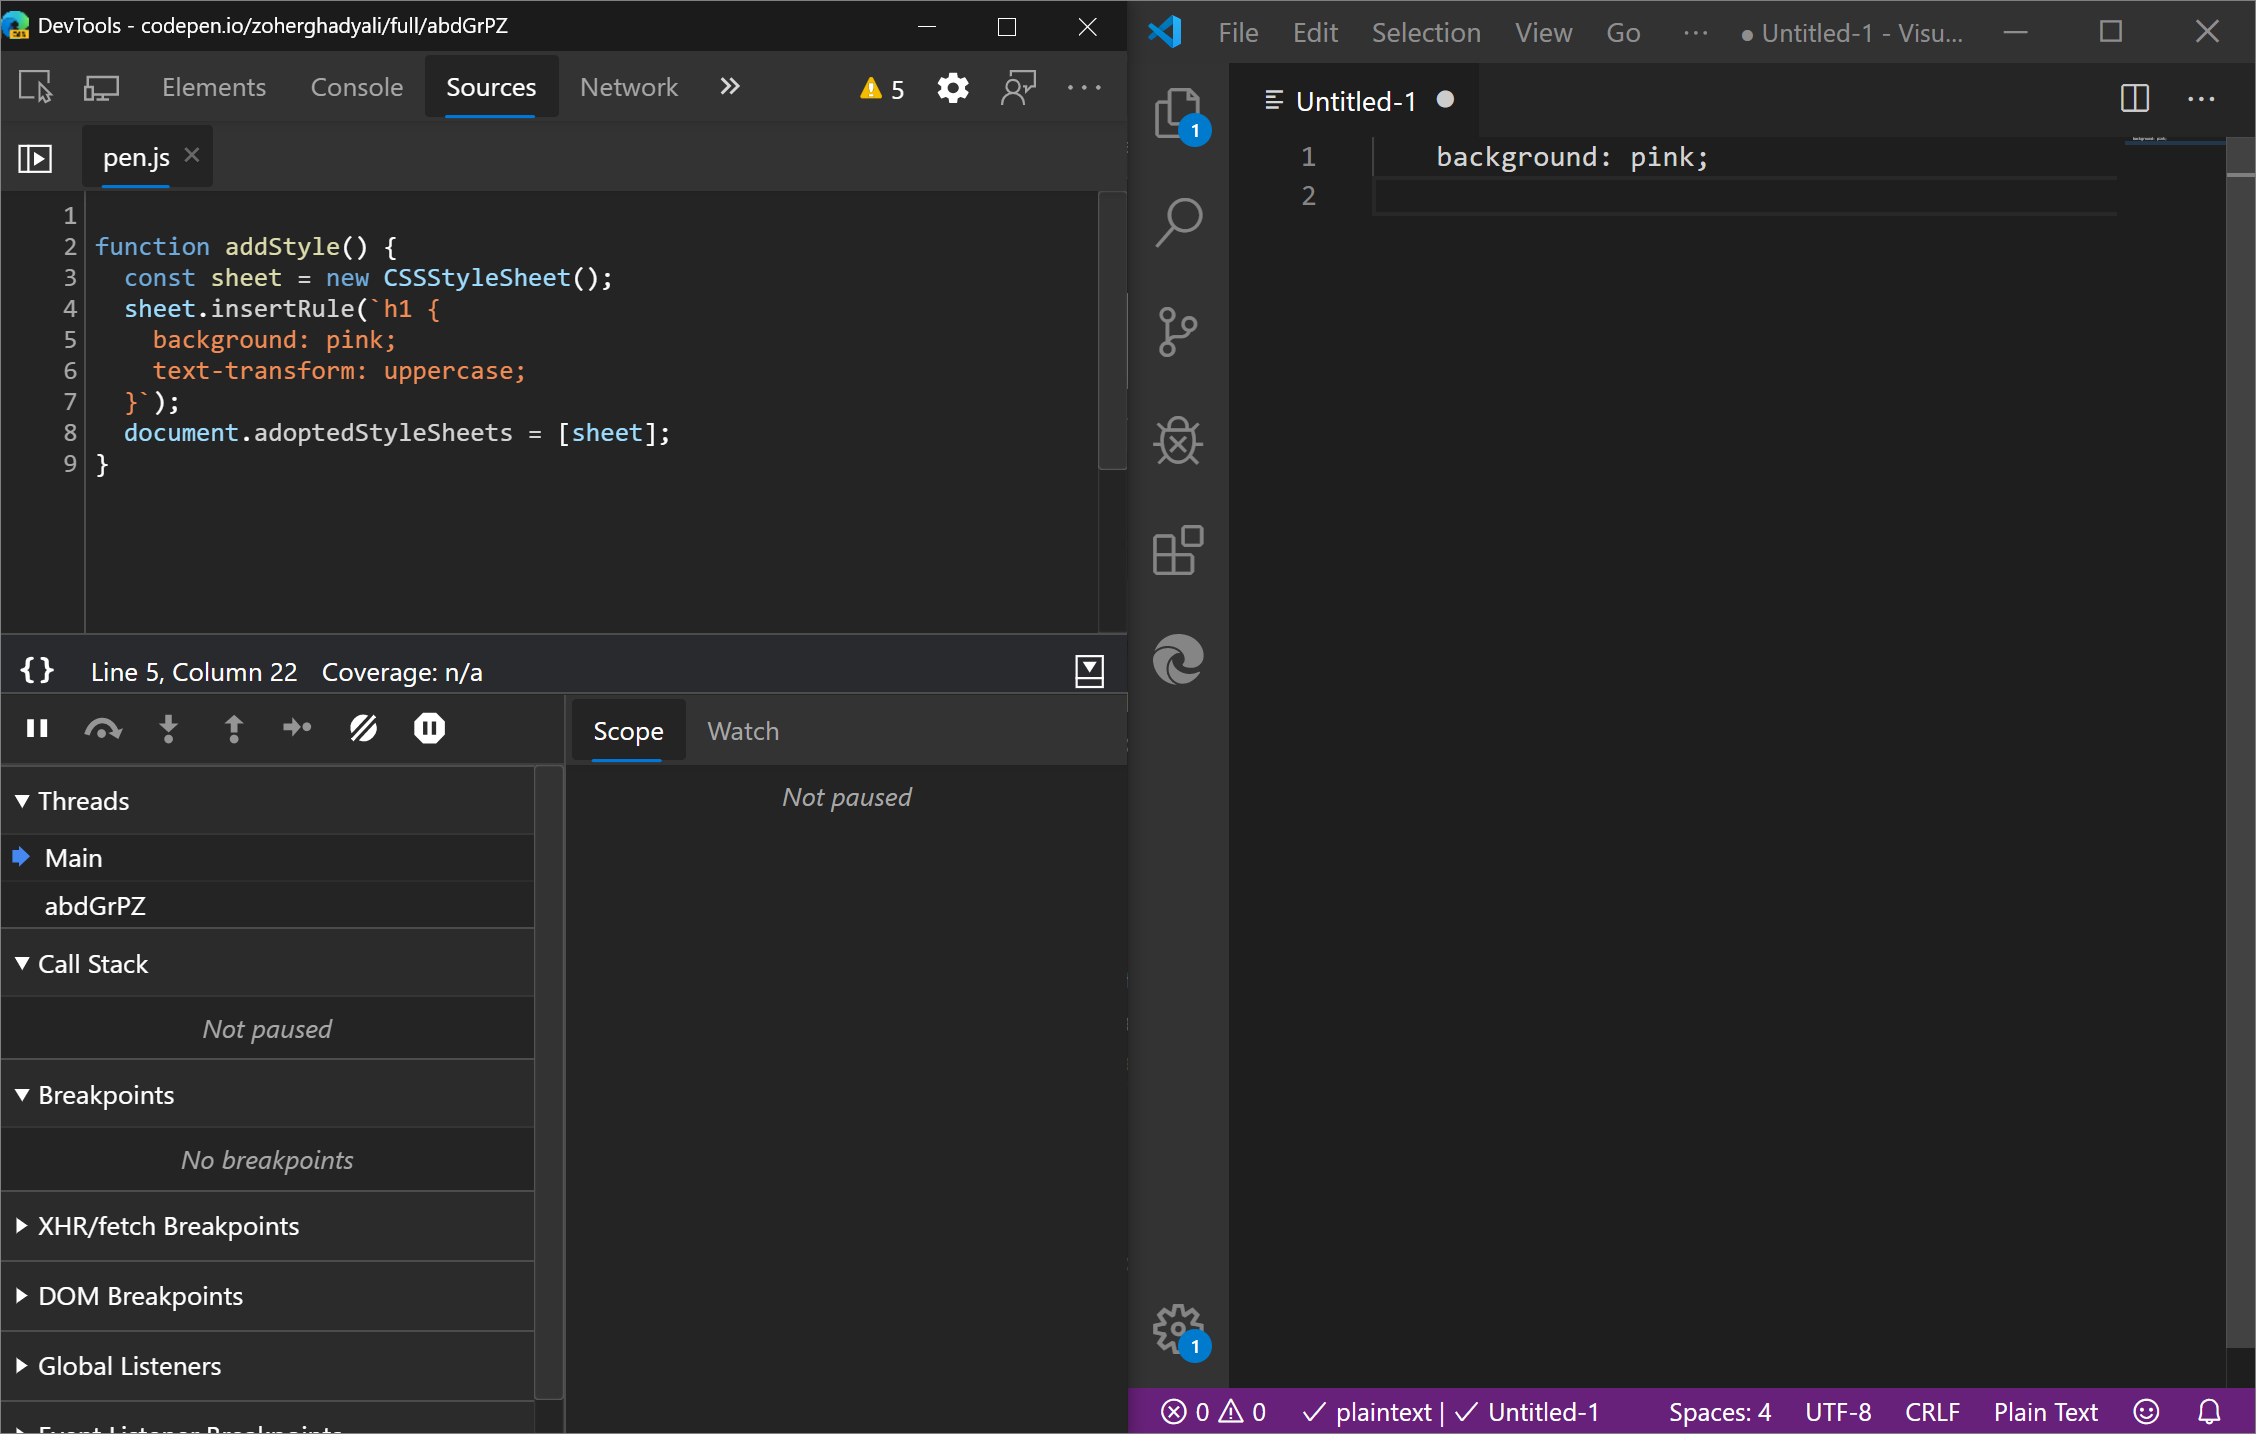
Task: Click the step out of current function icon
Action: click(x=233, y=729)
